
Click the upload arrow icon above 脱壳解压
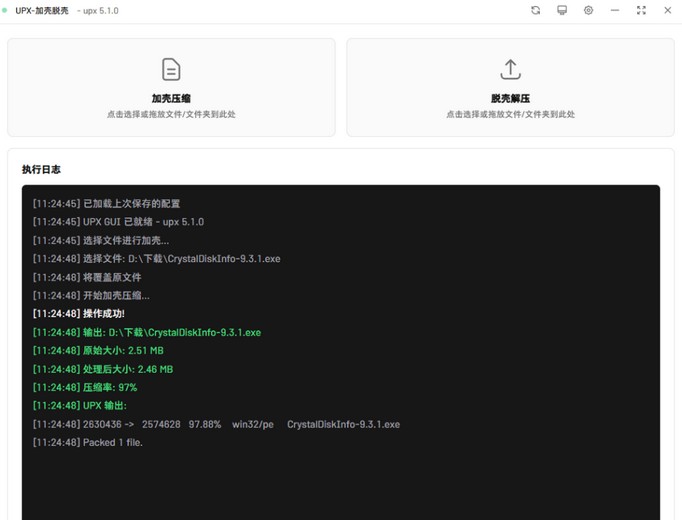pyautogui.click(x=510, y=69)
